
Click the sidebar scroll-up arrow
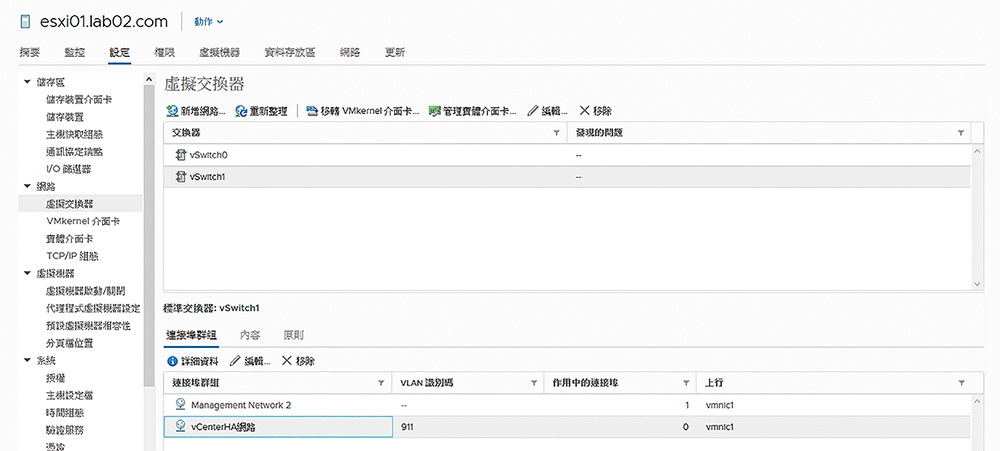click(x=149, y=79)
